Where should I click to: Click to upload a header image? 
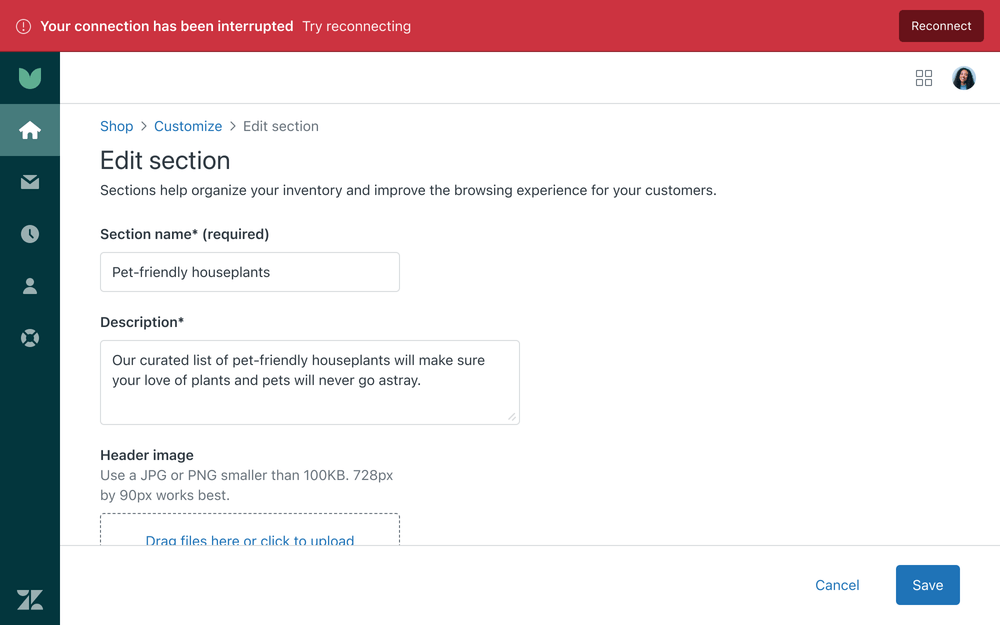pyautogui.click(x=249, y=541)
